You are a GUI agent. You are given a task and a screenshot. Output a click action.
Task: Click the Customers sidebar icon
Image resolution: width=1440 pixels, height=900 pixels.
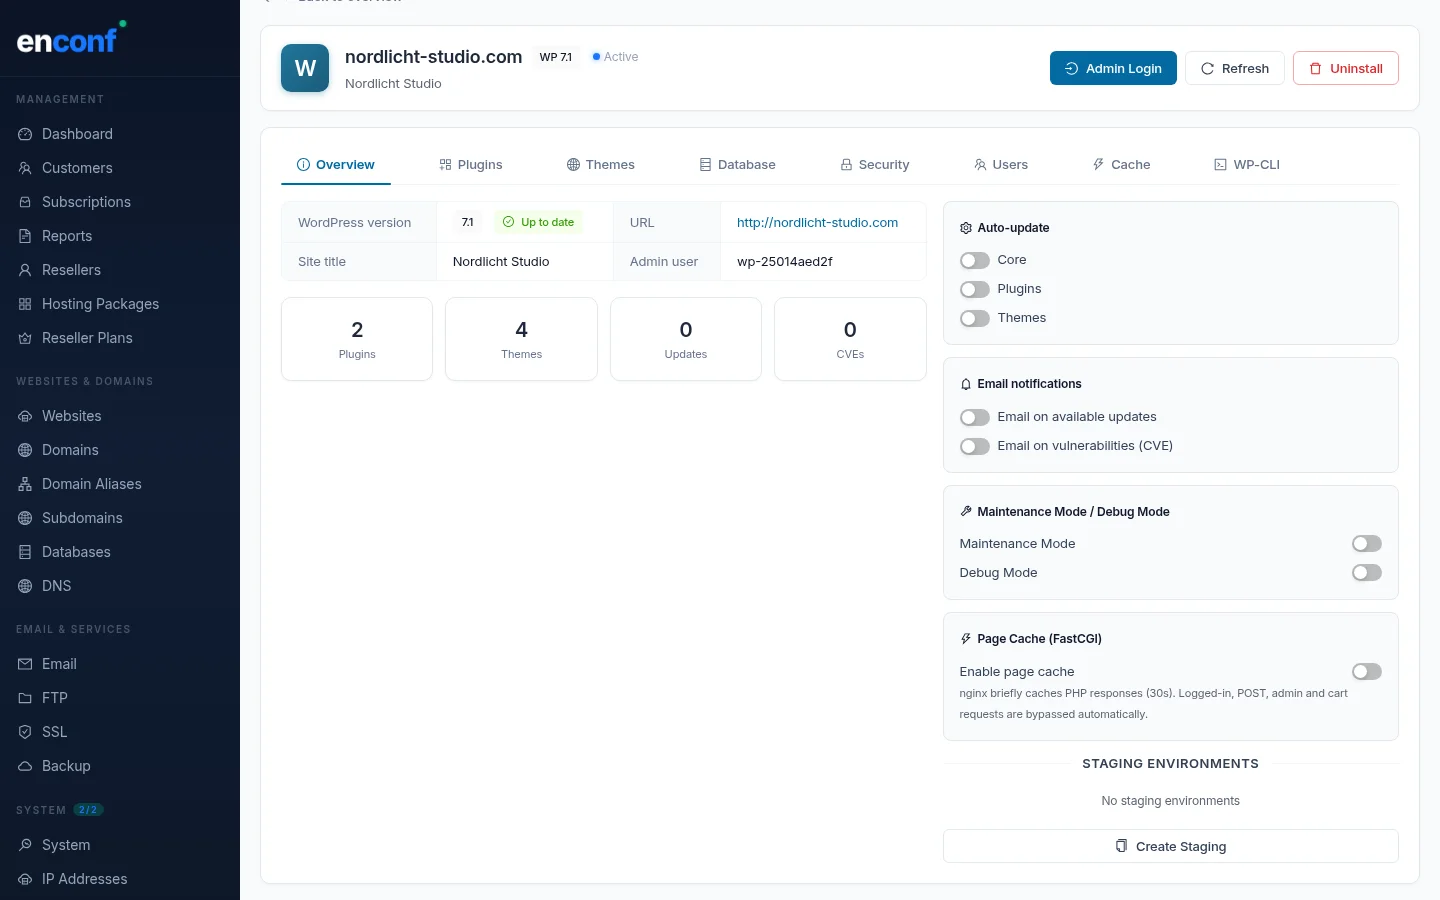25,168
